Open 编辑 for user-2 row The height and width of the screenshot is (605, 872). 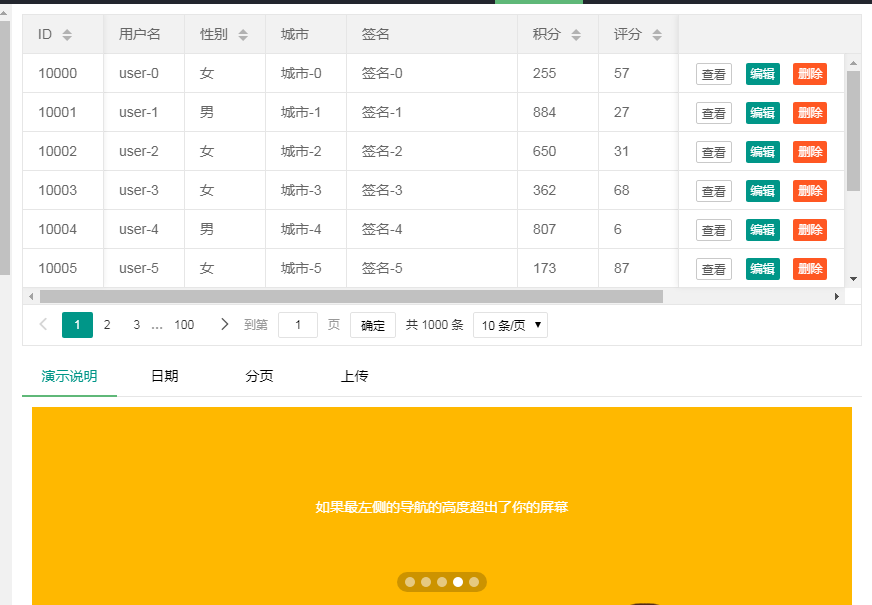pyautogui.click(x=762, y=152)
